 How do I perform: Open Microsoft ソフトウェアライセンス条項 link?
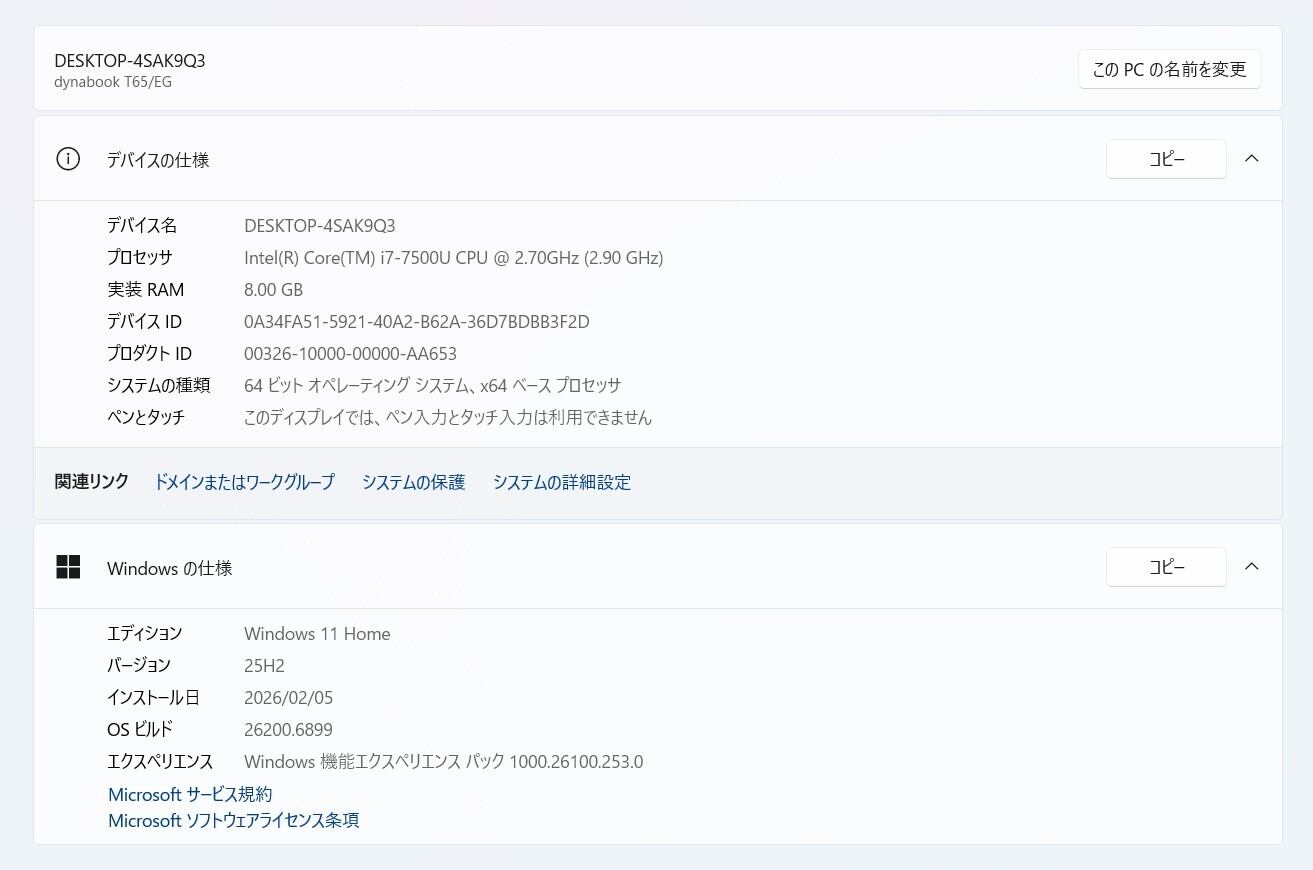(x=233, y=820)
